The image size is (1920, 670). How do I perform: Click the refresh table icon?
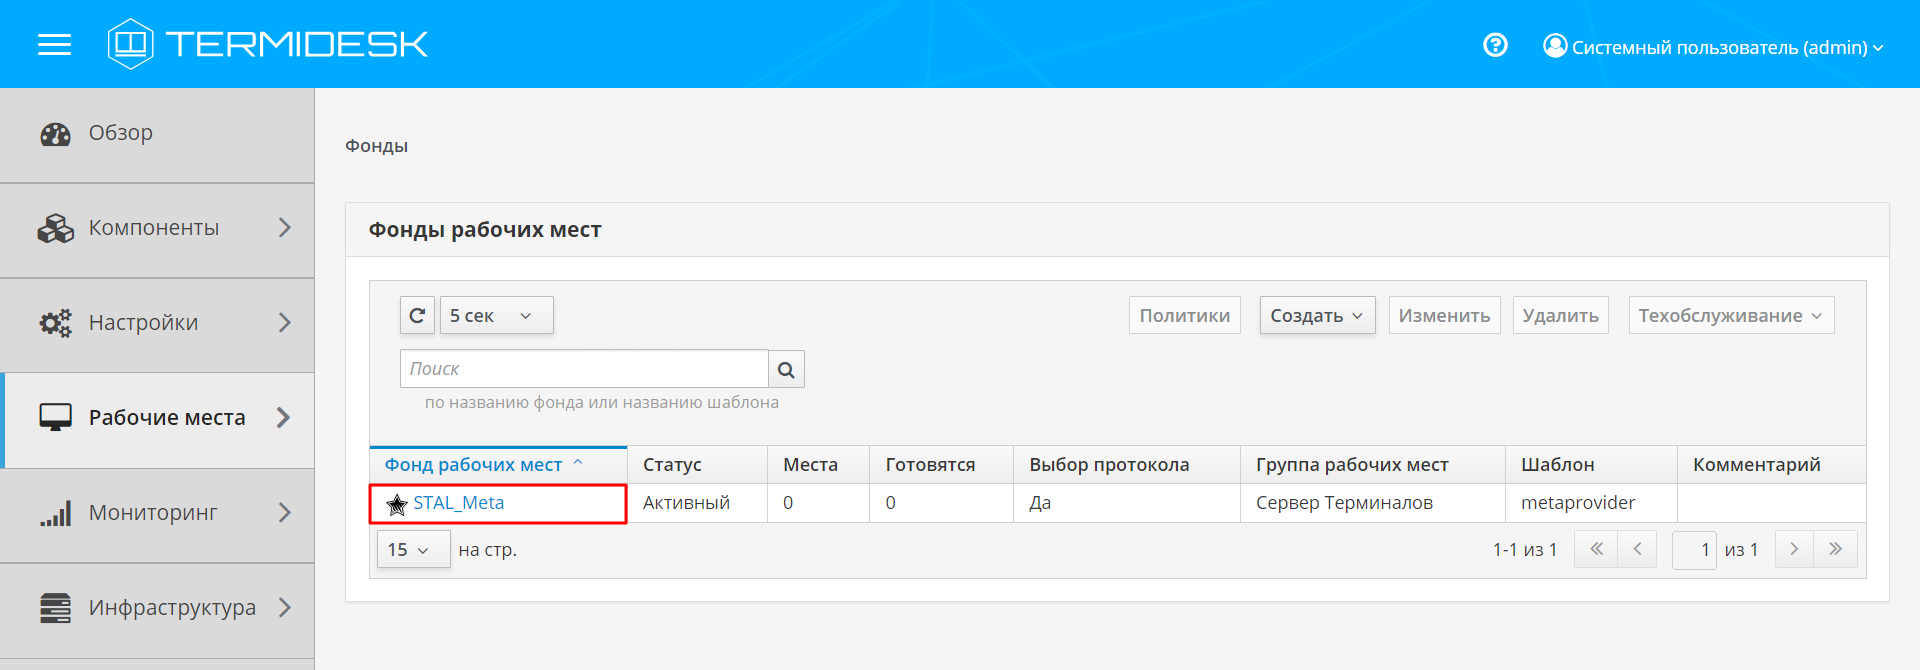(x=417, y=316)
